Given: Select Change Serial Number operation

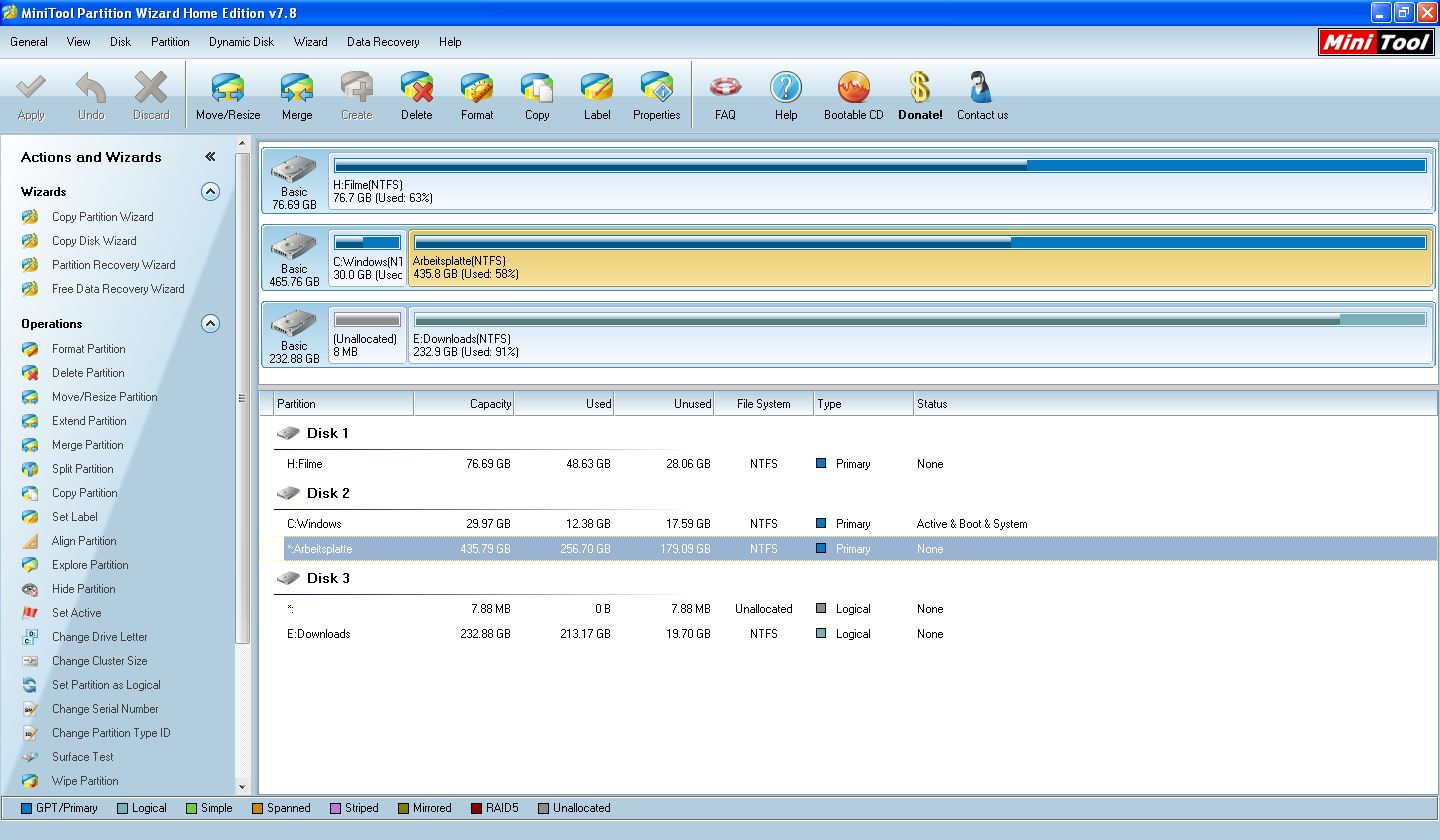Looking at the screenshot, I should pos(105,709).
